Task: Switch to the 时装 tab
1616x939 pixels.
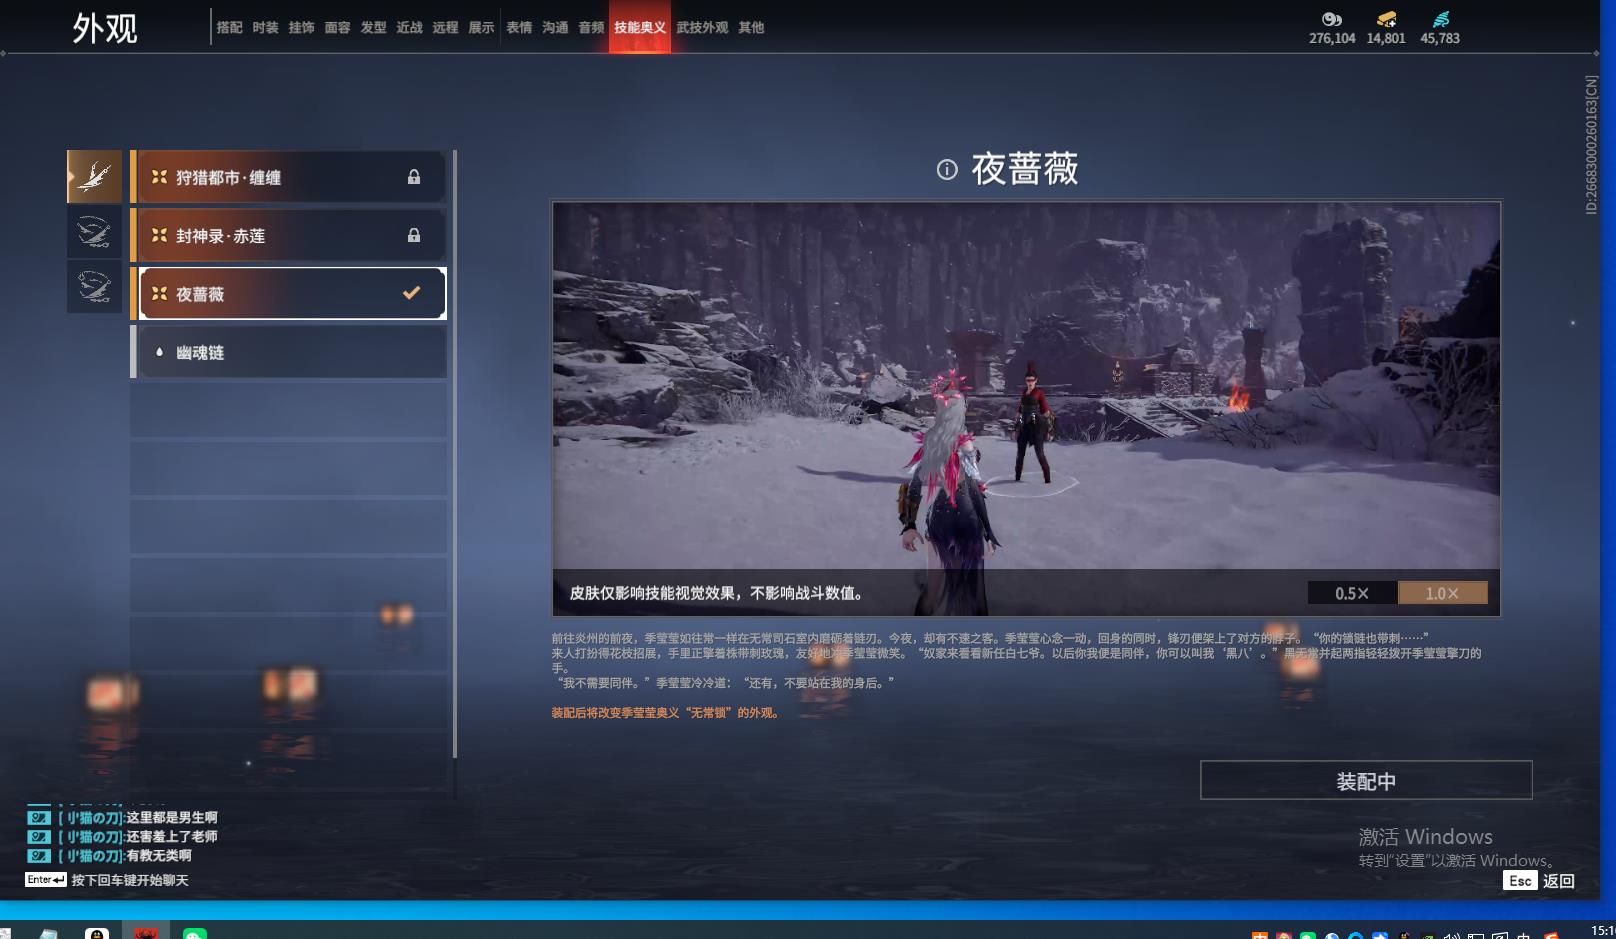Action: [266, 28]
